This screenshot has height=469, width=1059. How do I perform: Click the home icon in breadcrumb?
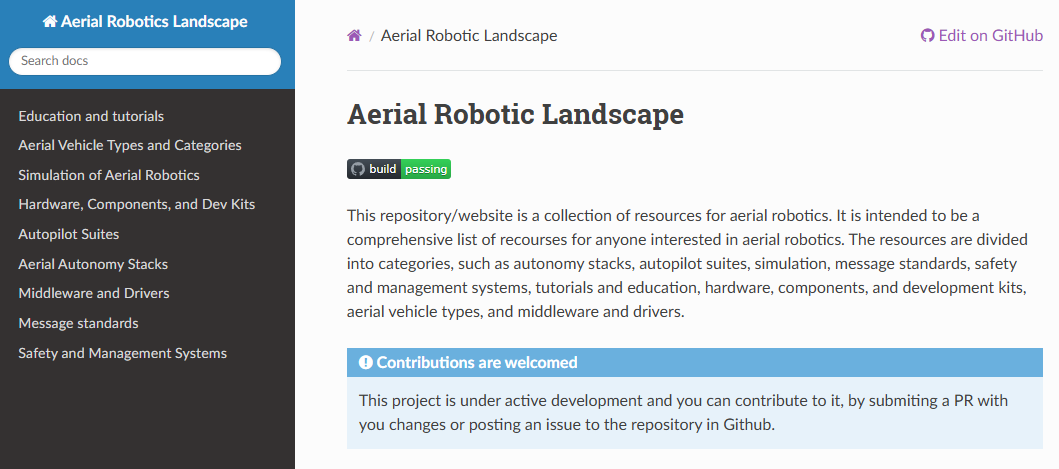tap(354, 35)
